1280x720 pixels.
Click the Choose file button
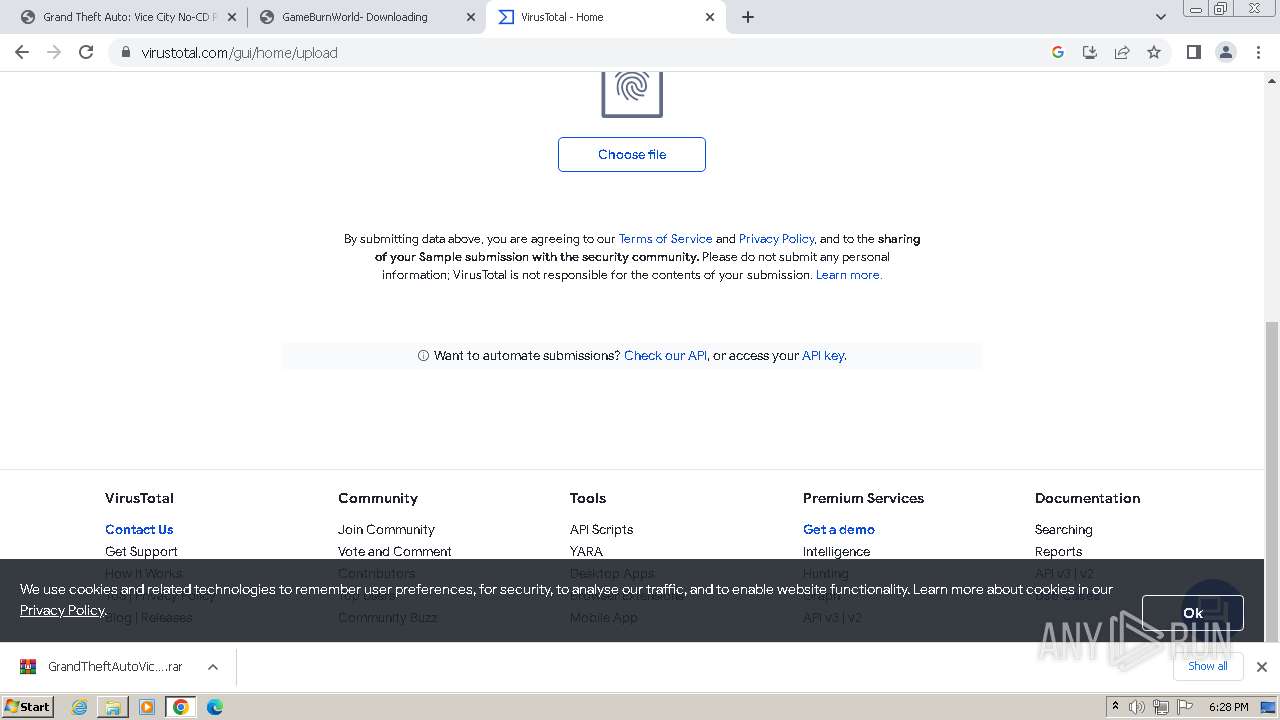click(632, 154)
